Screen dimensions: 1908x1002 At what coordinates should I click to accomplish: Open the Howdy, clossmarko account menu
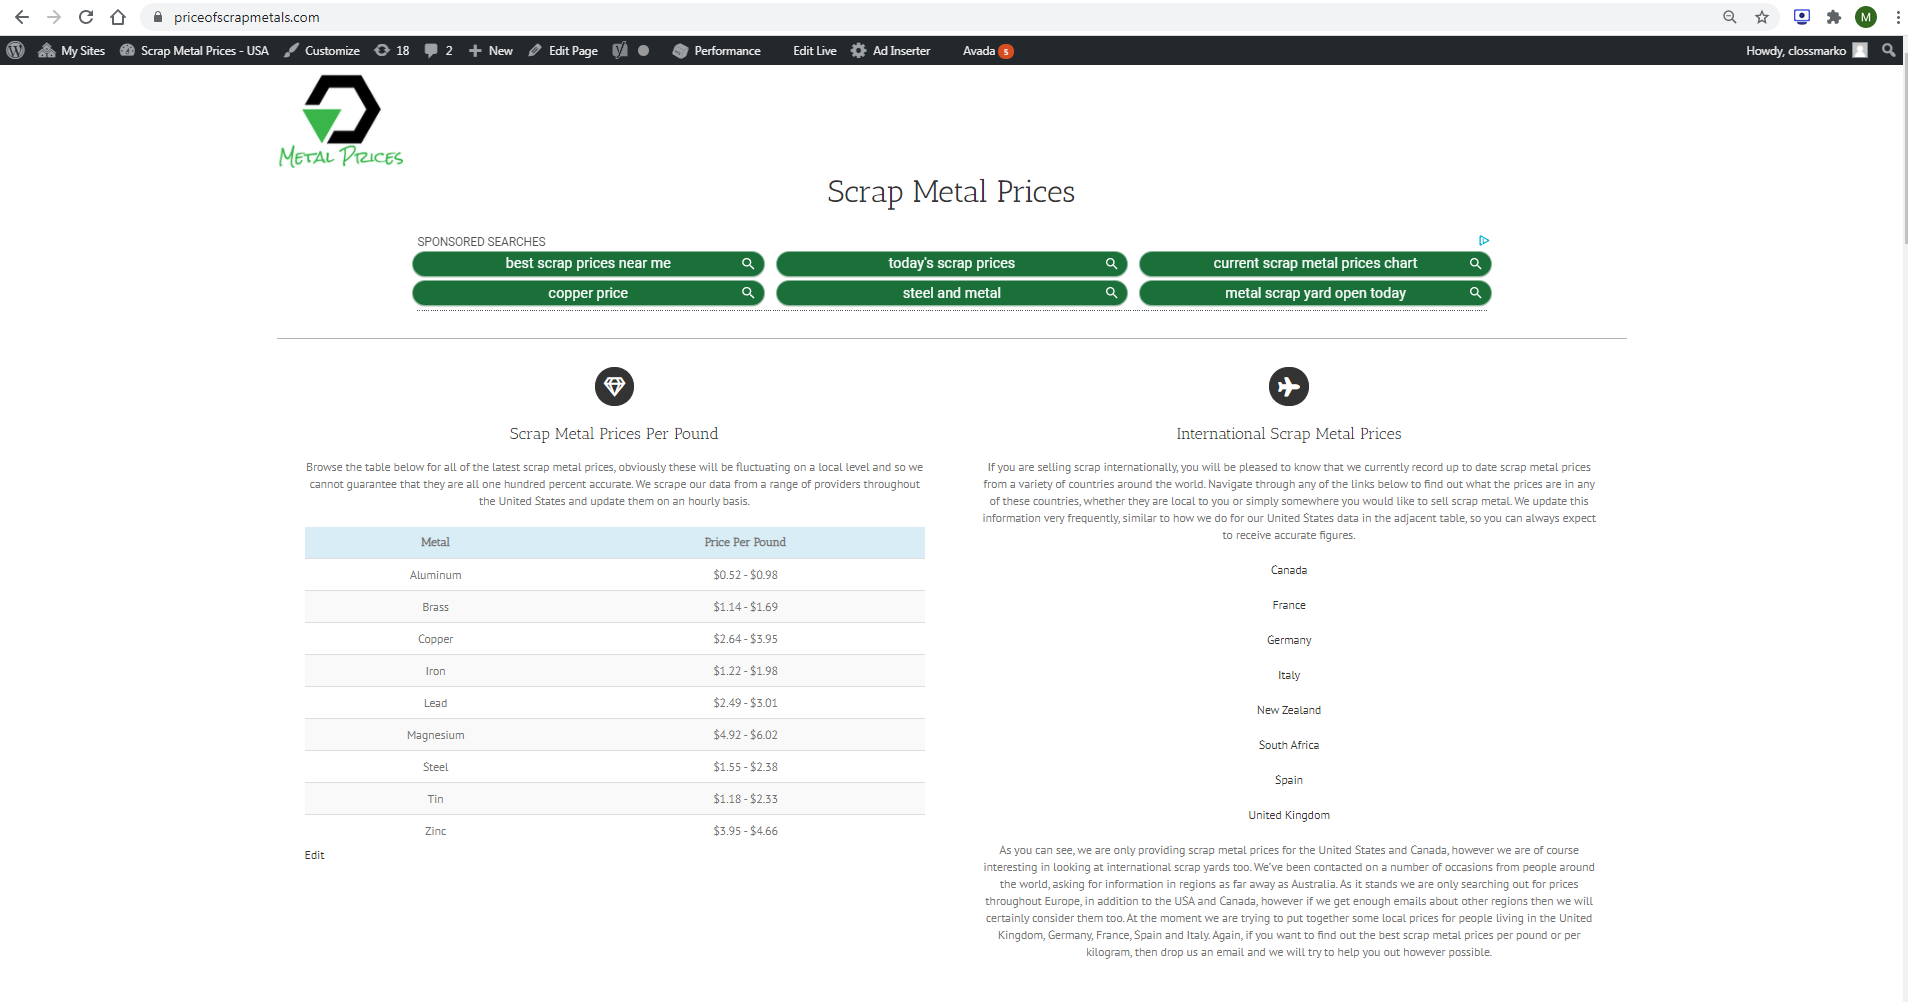click(1806, 50)
